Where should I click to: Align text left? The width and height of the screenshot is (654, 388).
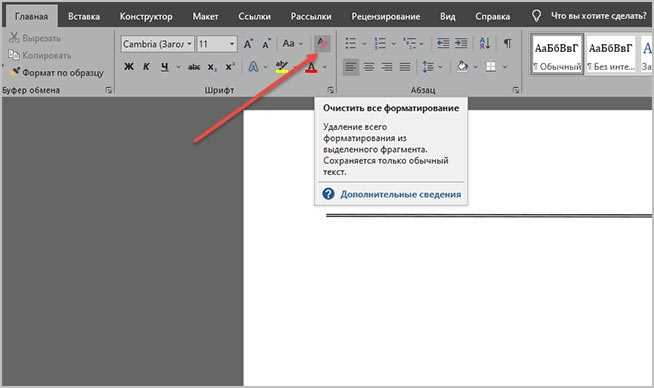click(351, 67)
